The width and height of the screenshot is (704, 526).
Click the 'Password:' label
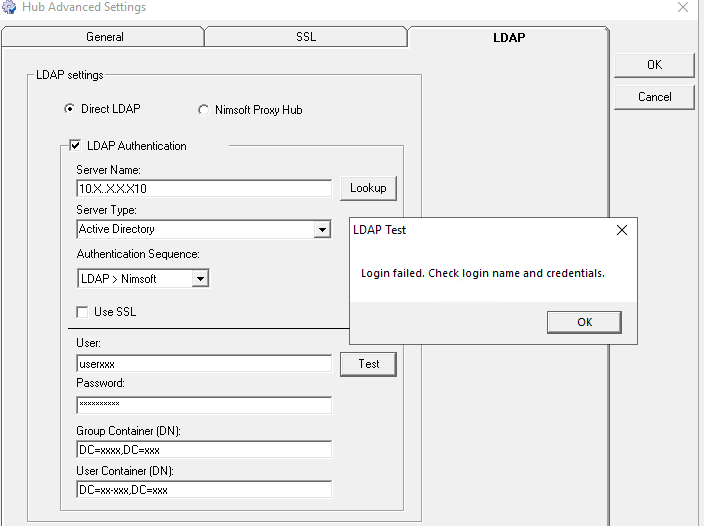(101, 383)
